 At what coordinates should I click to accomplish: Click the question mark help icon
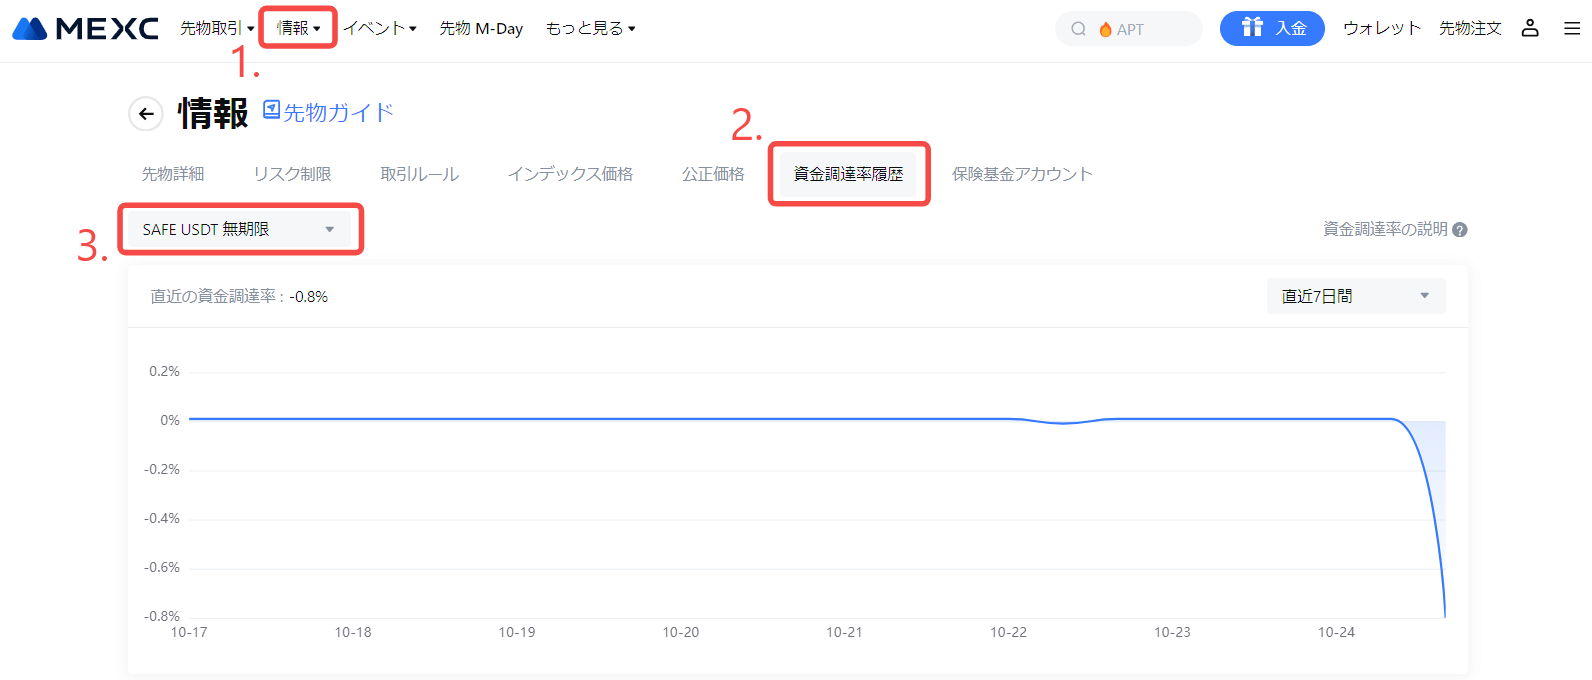click(x=1460, y=230)
